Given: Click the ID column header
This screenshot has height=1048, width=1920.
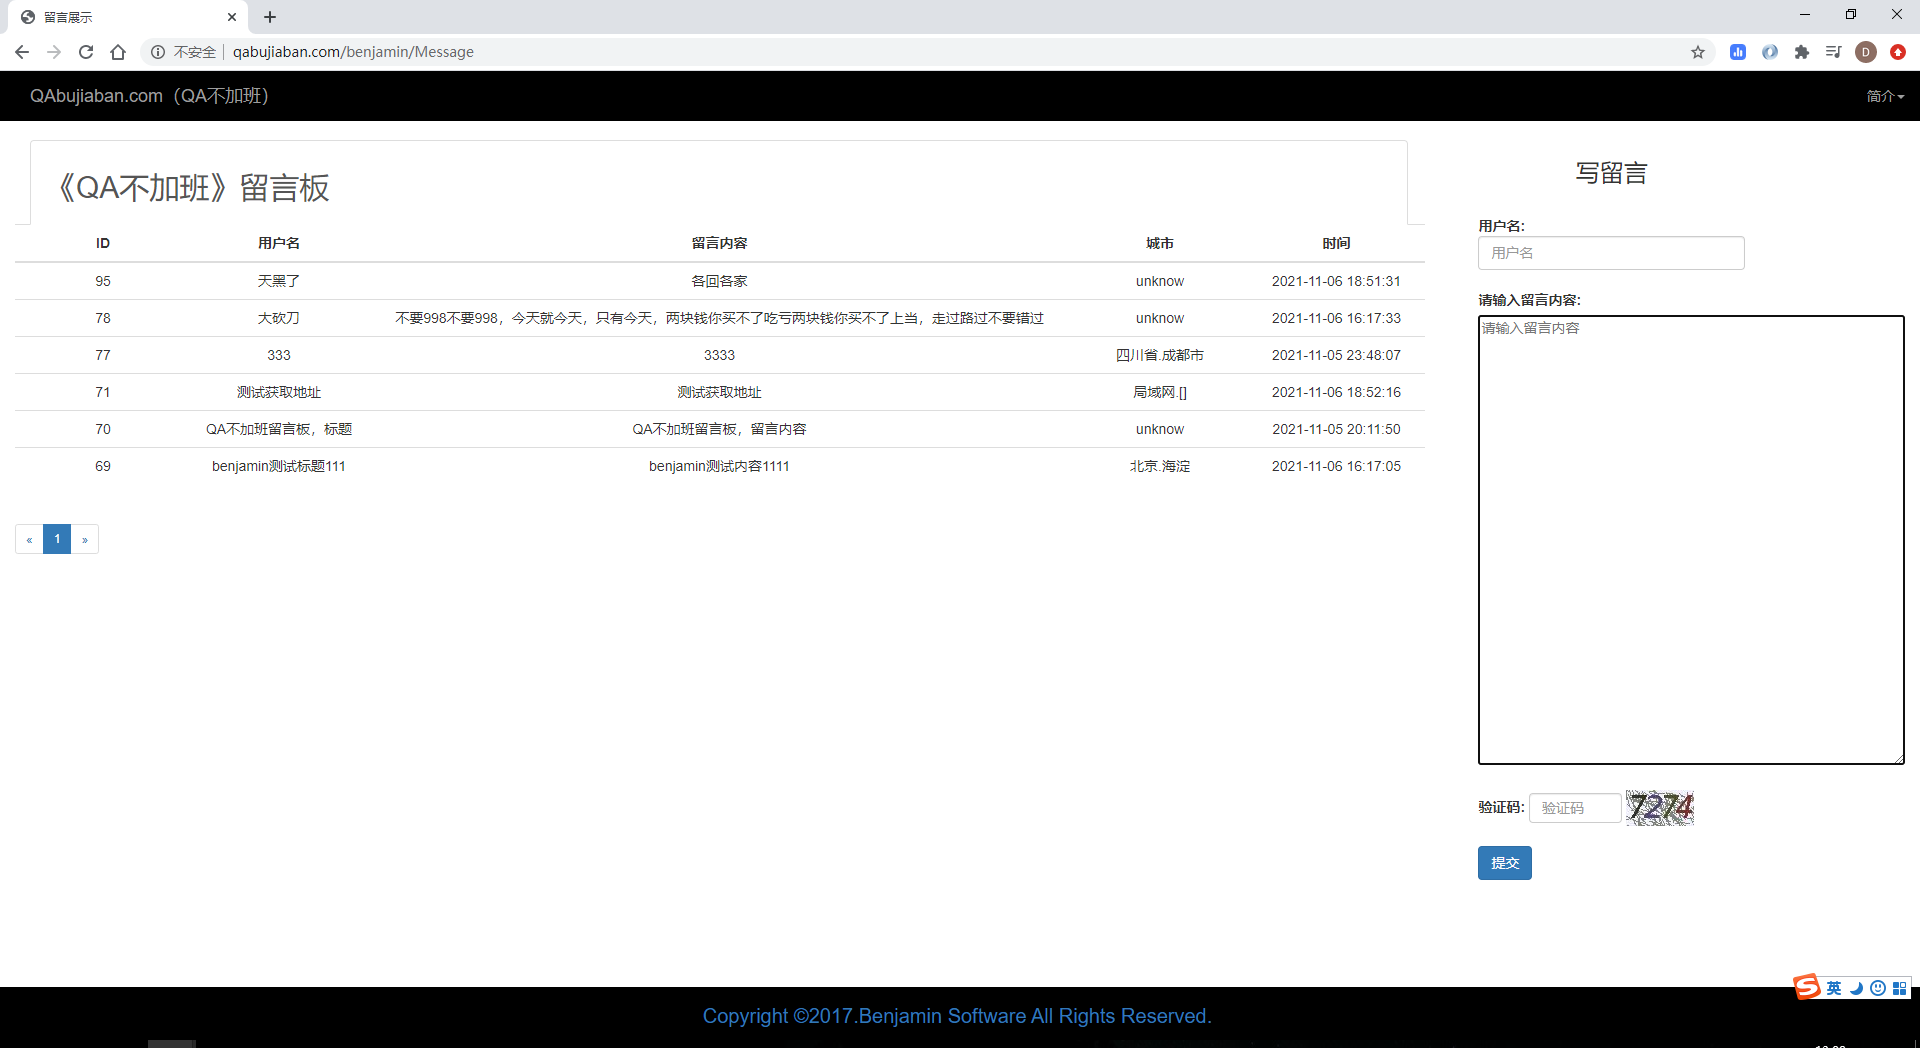Looking at the screenshot, I should pyautogui.click(x=103, y=243).
